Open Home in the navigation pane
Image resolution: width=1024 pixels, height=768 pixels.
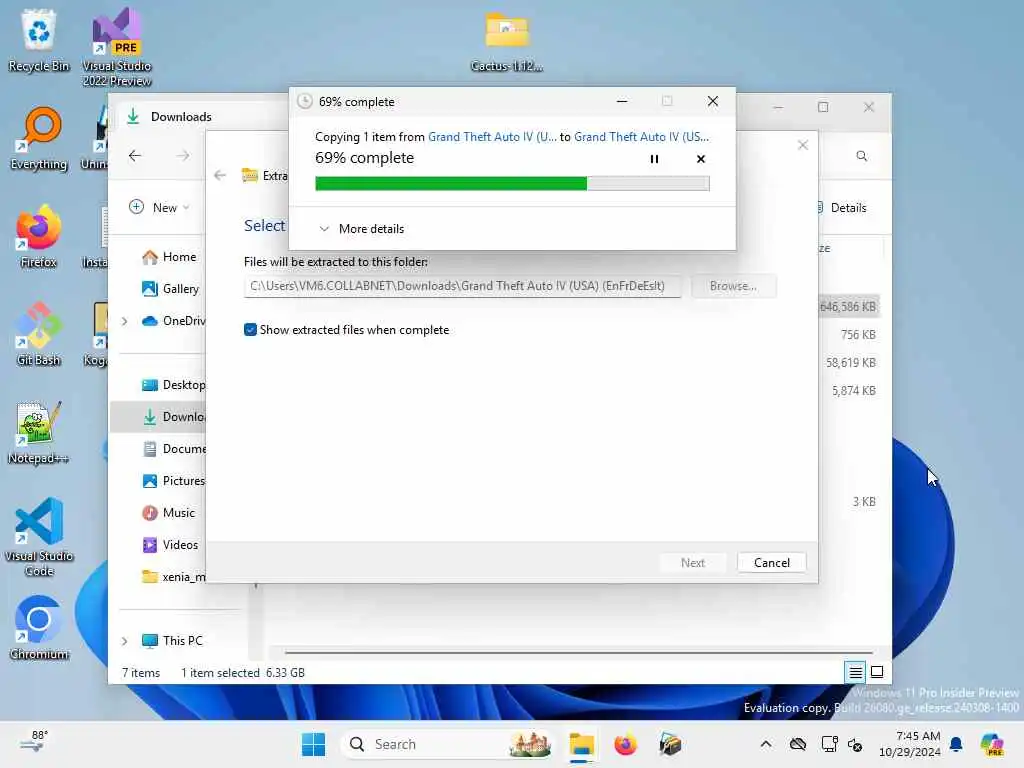tap(170, 257)
